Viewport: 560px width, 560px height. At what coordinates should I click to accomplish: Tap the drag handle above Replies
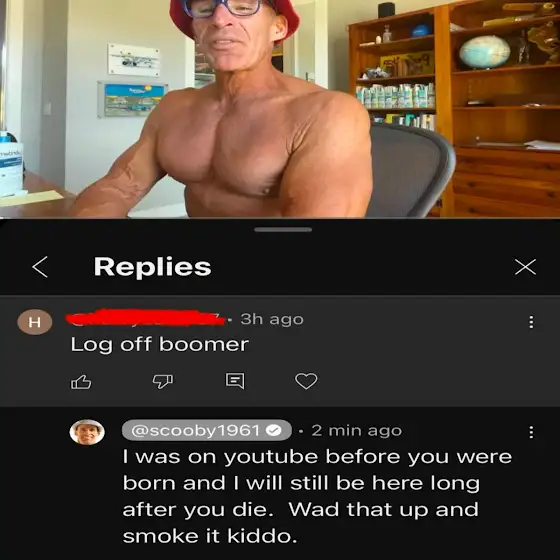click(283, 230)
